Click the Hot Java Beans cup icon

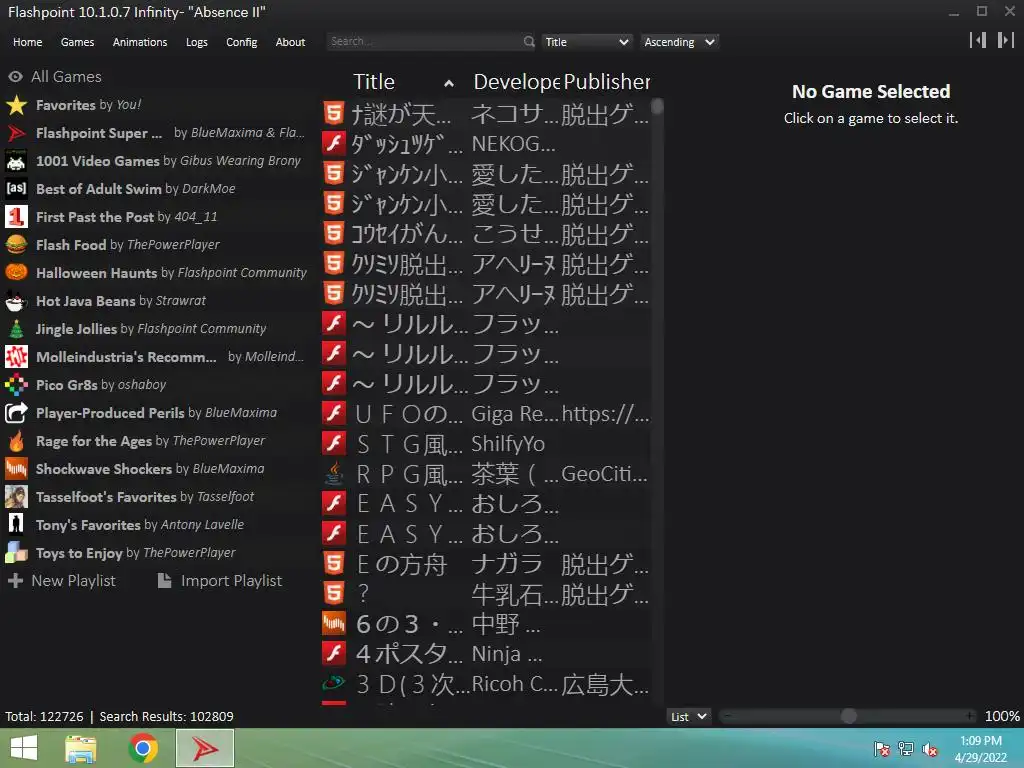pos(16,301)
